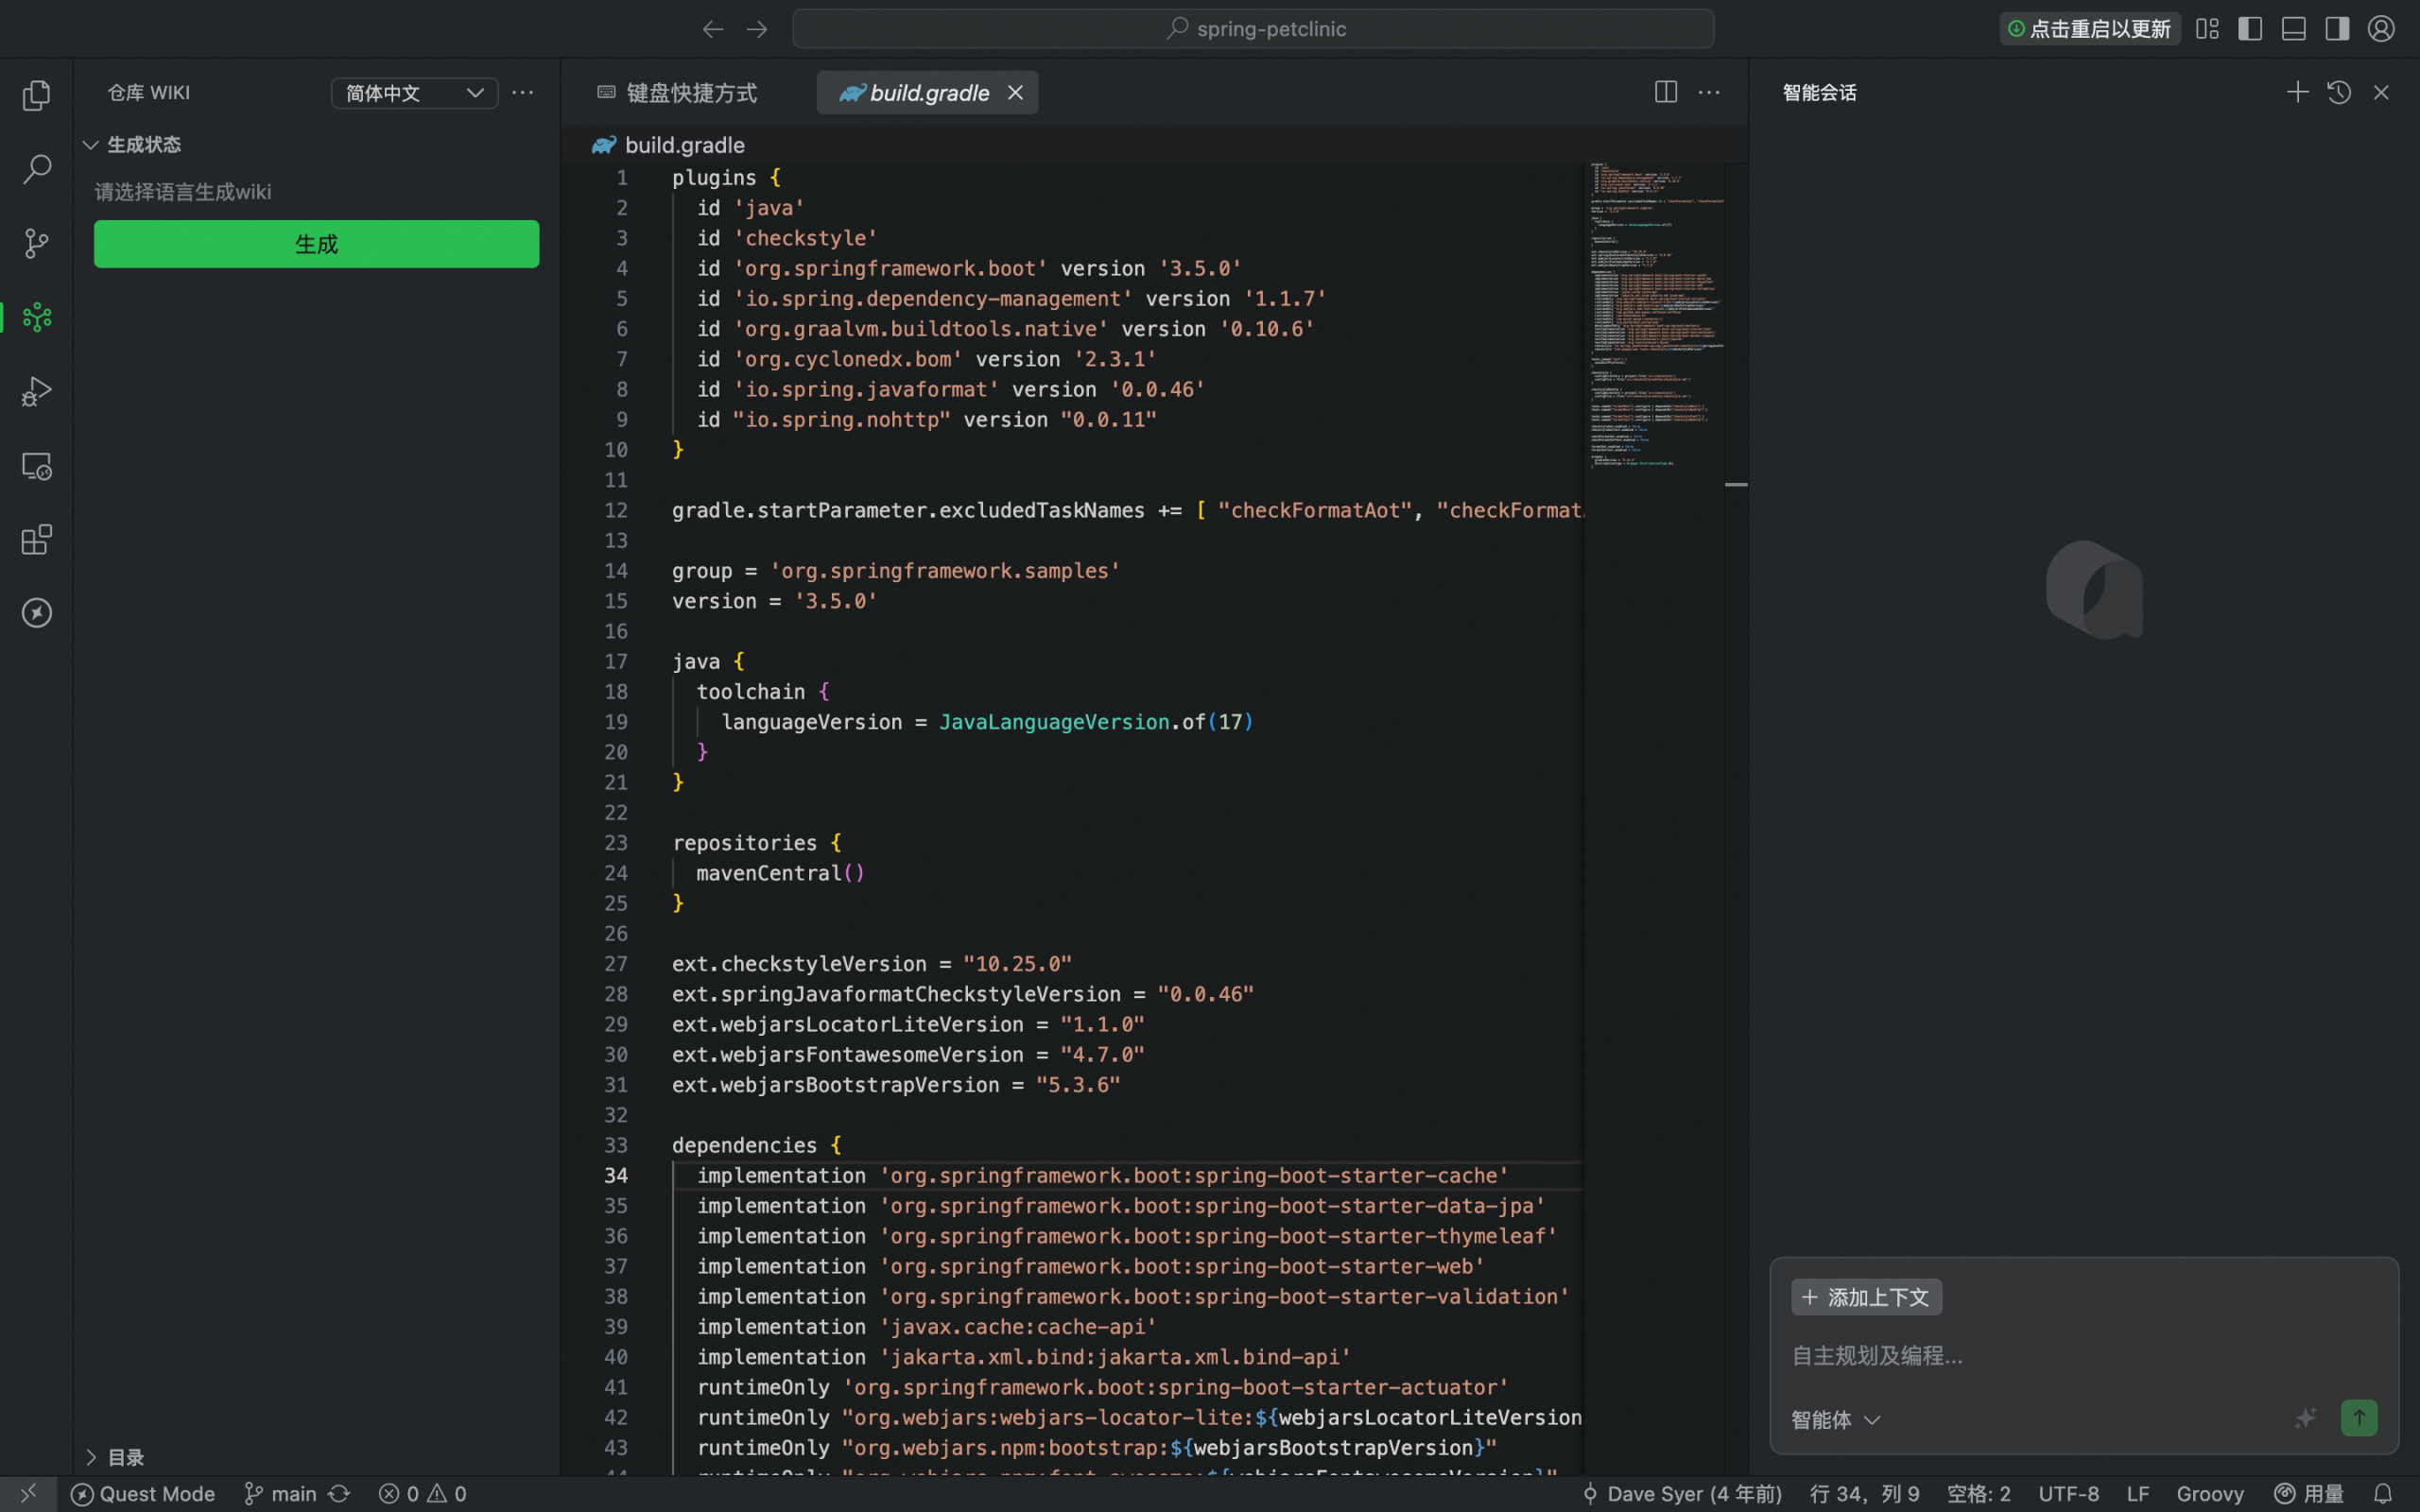The image size is (2420, 1512).
Task: Click the version = '3.5.0' line
Action: click(x=774, y=601)
